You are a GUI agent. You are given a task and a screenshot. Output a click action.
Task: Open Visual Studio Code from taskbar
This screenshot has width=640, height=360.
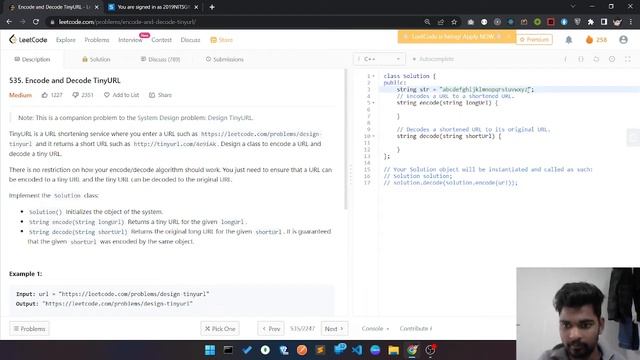tap(357, 350)
